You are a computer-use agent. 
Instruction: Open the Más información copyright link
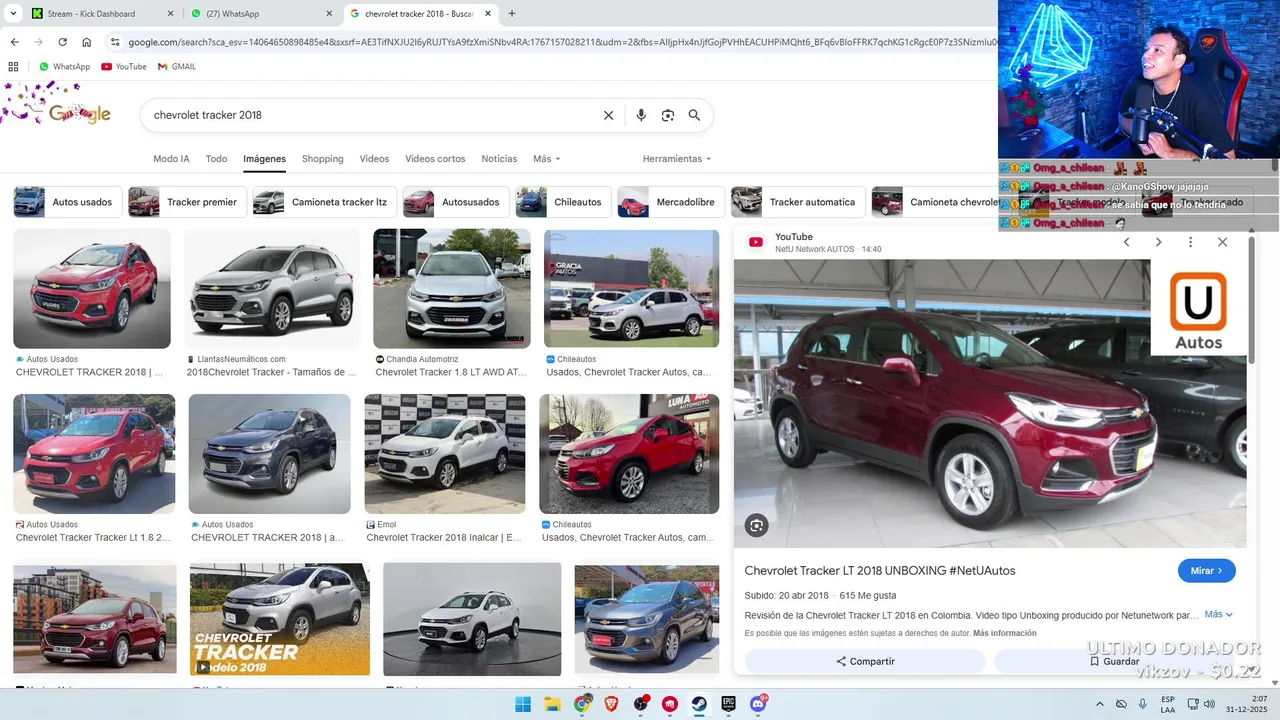[x=1004, y=633]
